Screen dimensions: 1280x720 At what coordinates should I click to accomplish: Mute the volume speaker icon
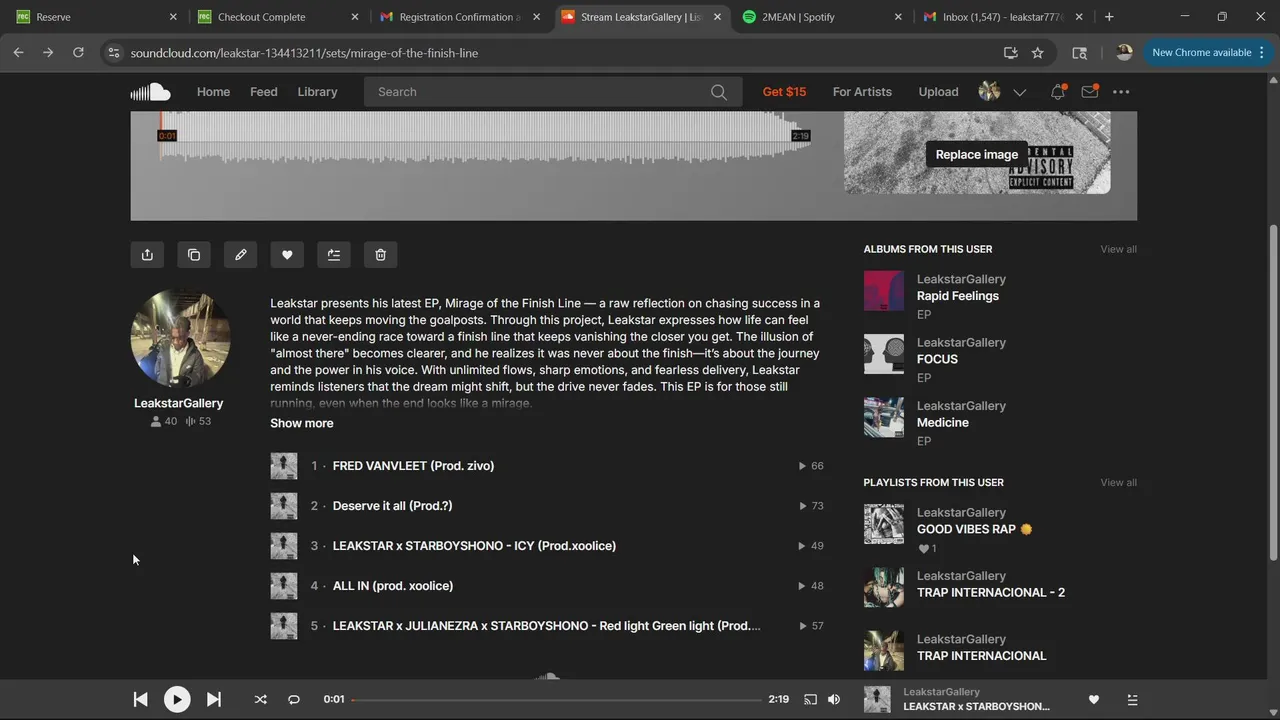pos(834,699)
